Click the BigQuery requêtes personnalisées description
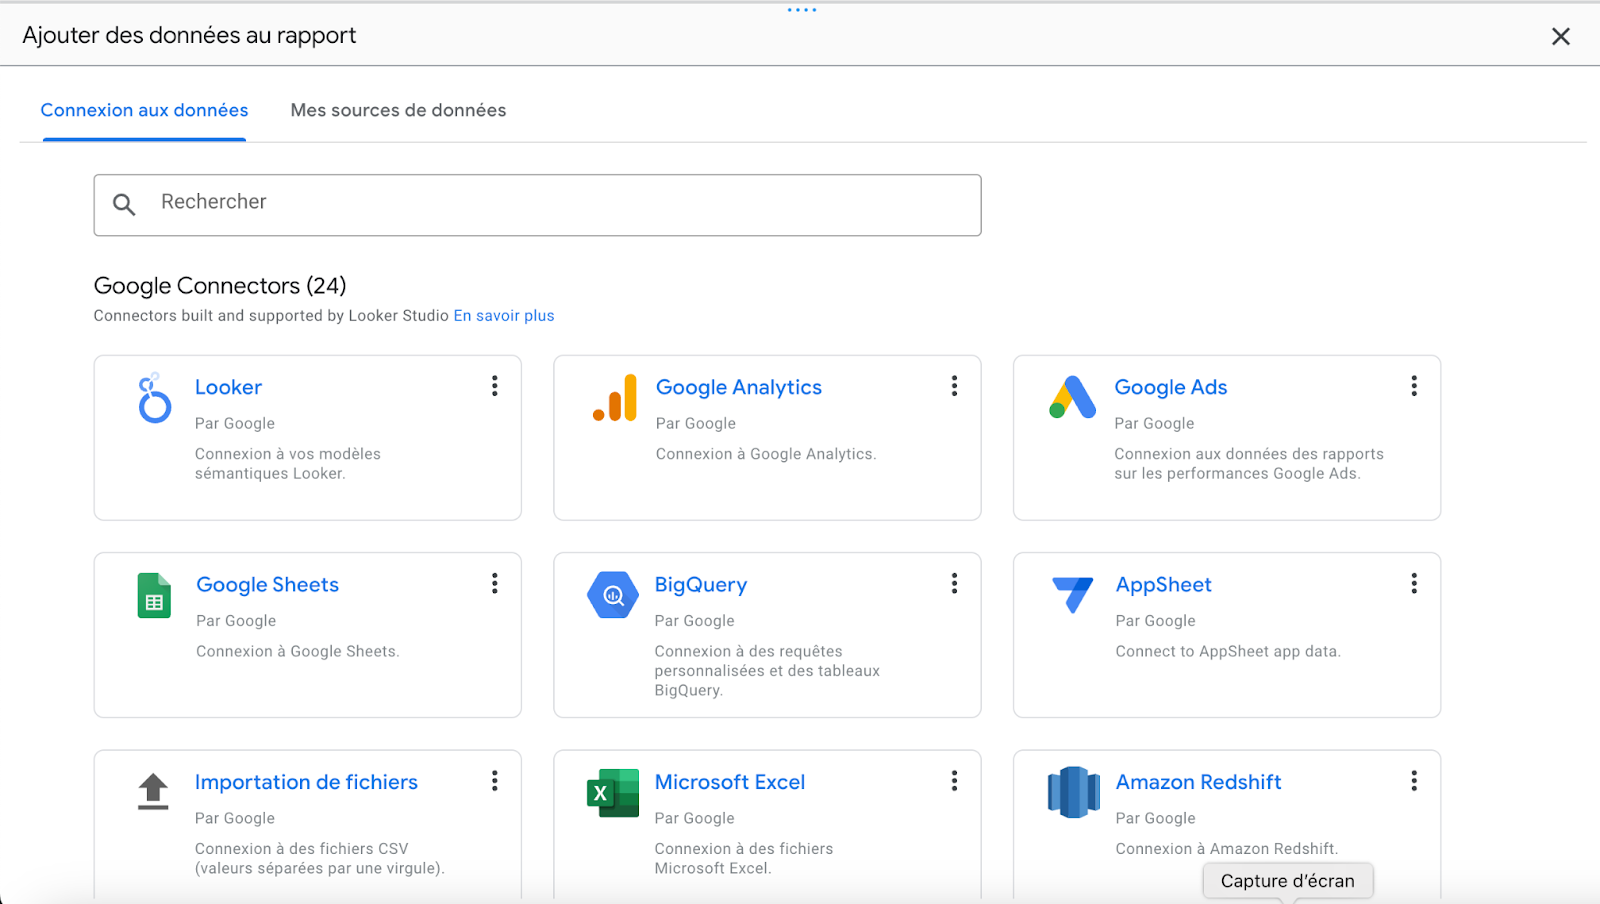 pyautogui.click(x=767, y=671)
